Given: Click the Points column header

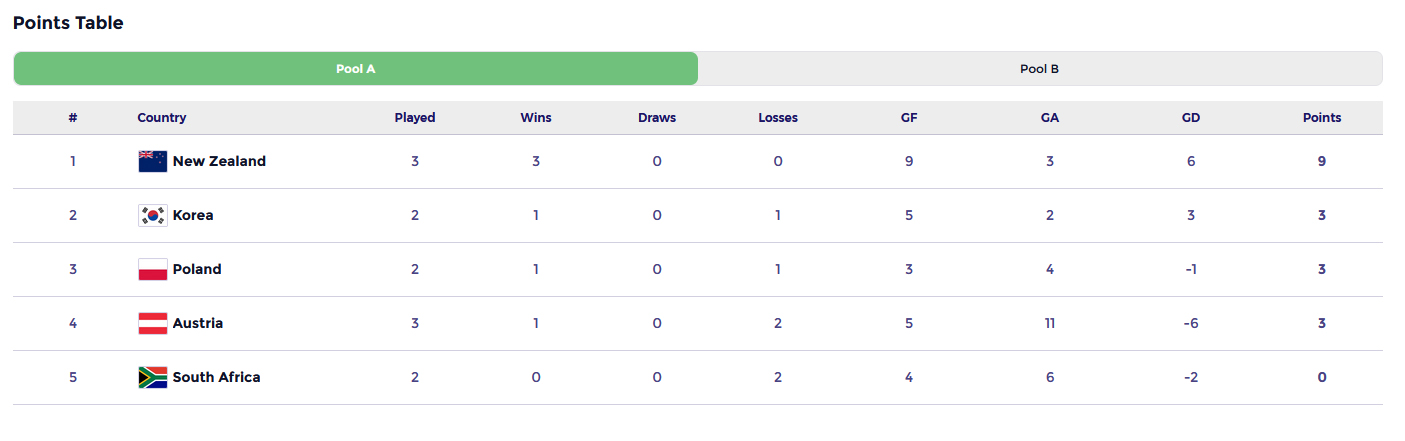Looking at the screenshot, I should click(1322, 117).
